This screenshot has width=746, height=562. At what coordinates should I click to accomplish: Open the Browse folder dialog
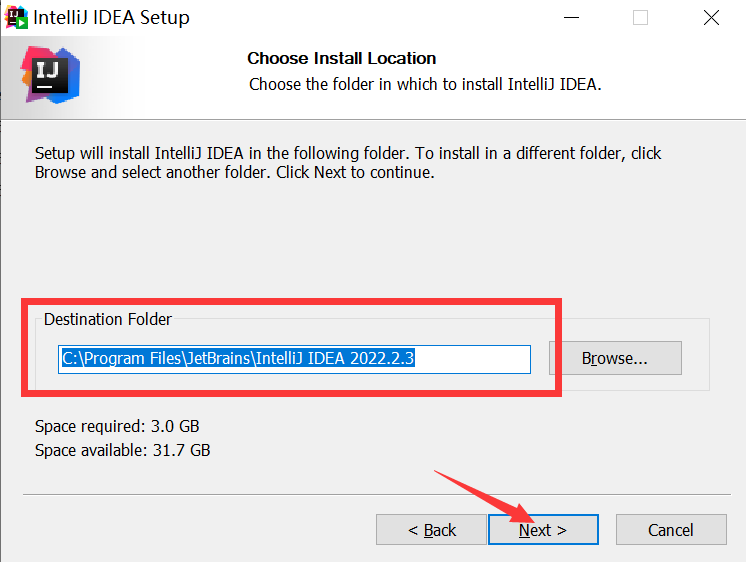pyautogui.click(x=615, y=358)
